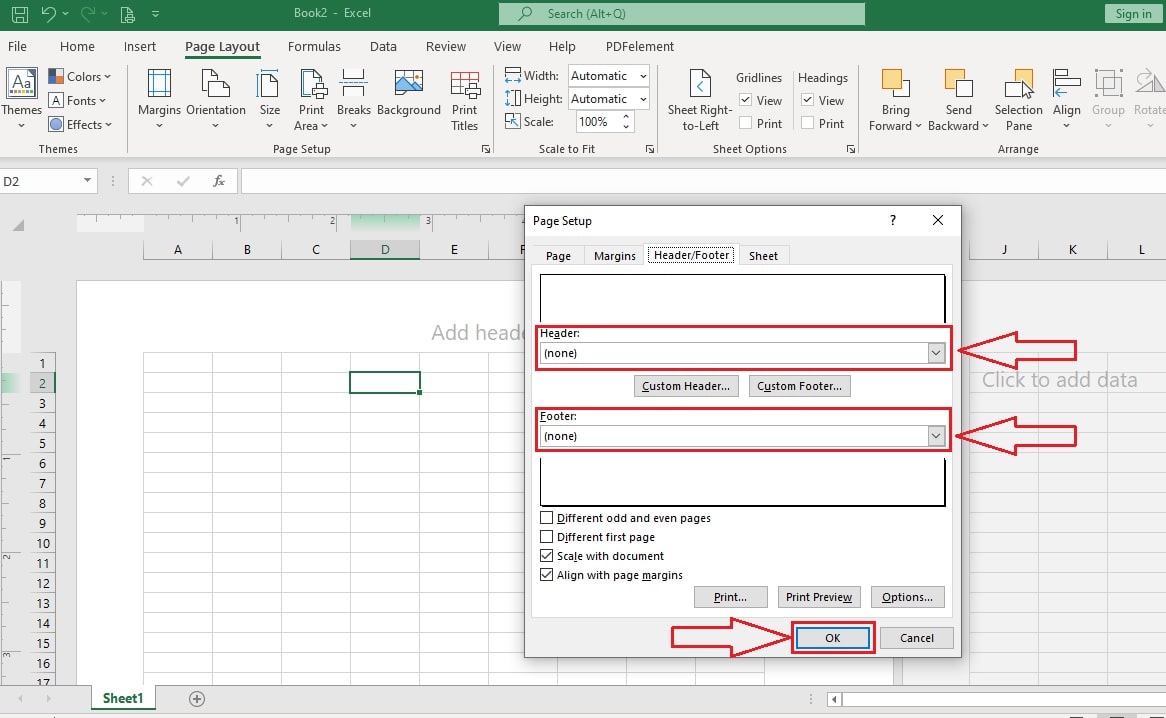Click the Scale percentage up stepper
1166x718 pixels.
click(627, 115)
